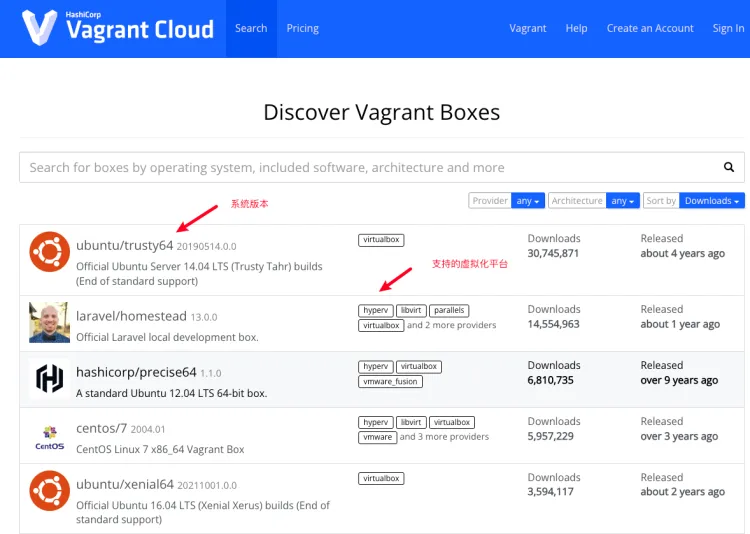750x534 pixels.
Task: Click Create an Account
Action: coord(650,28)
